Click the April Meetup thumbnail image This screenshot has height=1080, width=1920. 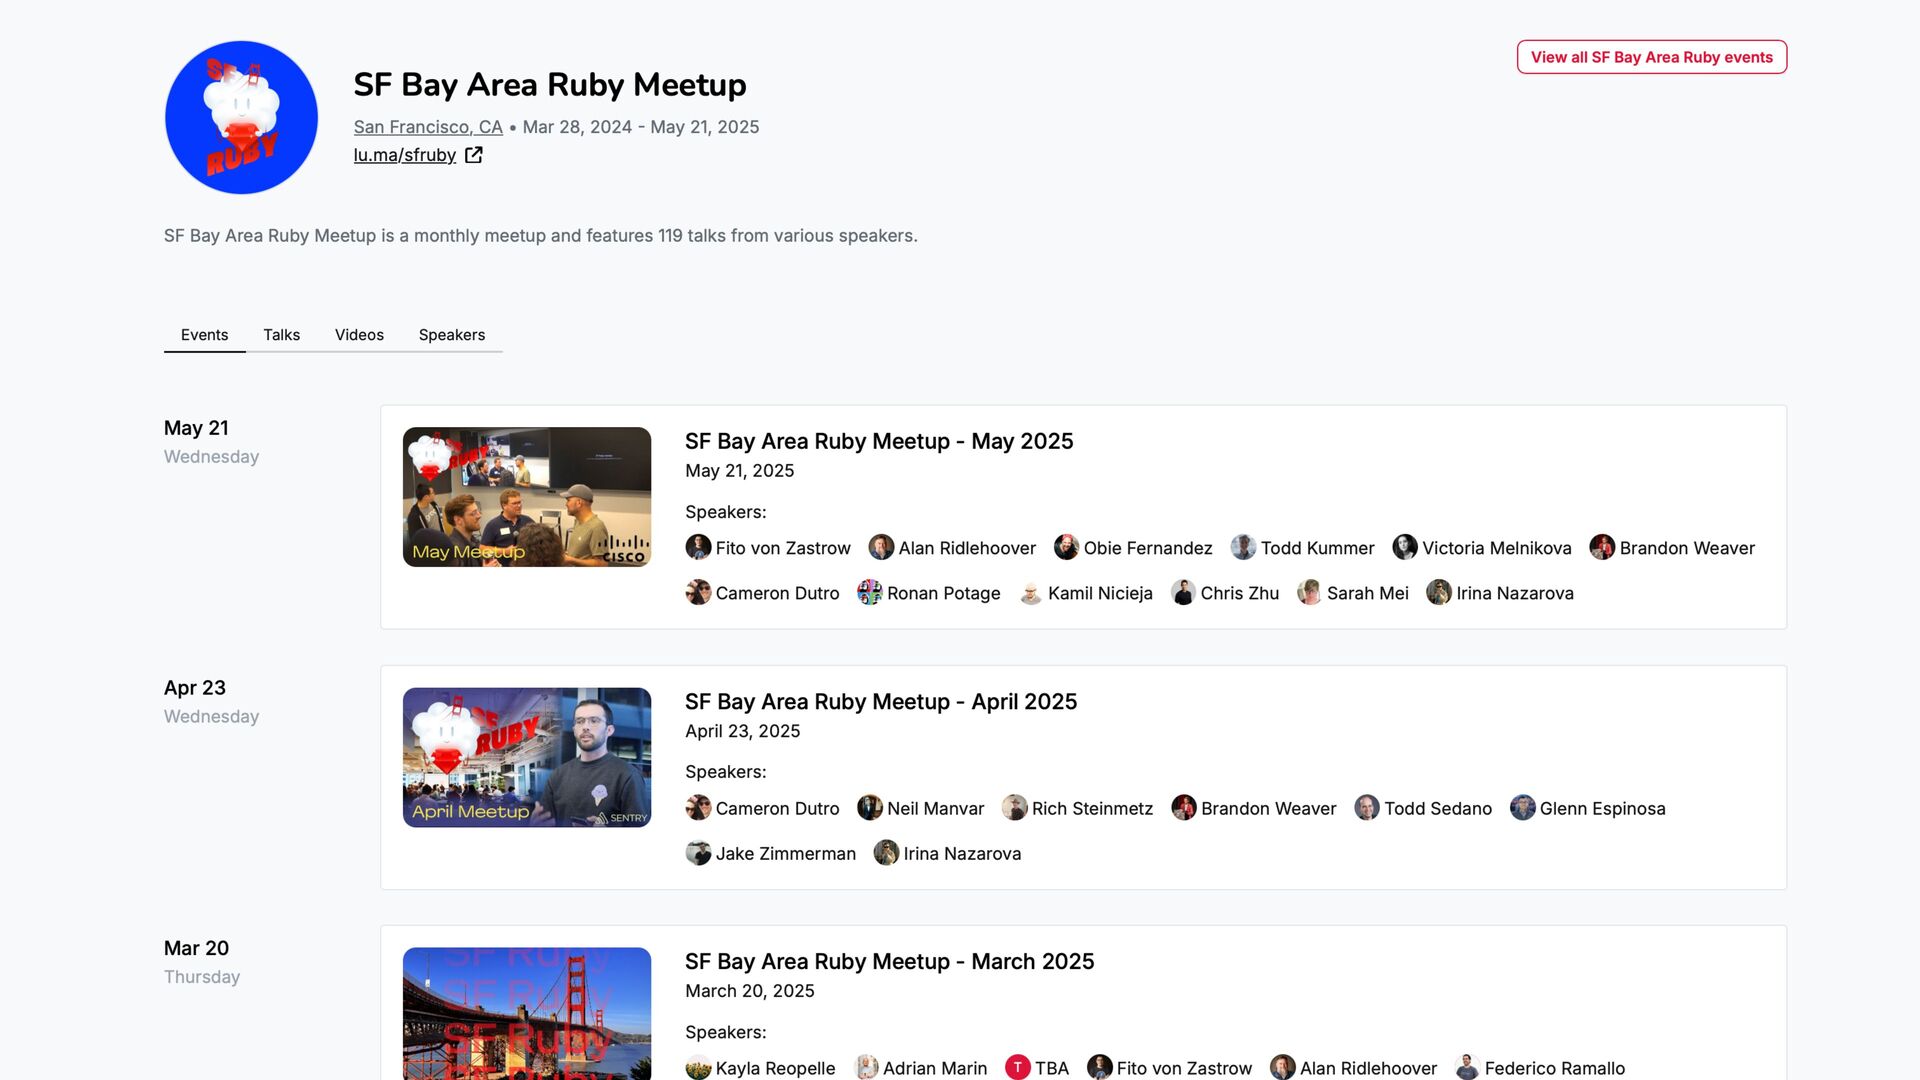(x=526, y=757)
